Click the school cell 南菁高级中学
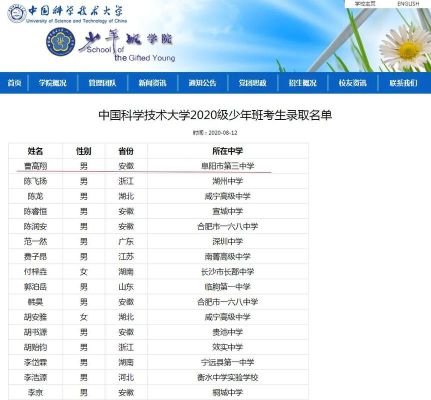The image size is (431, 400). pyautogui.click(x=228, y=257)
